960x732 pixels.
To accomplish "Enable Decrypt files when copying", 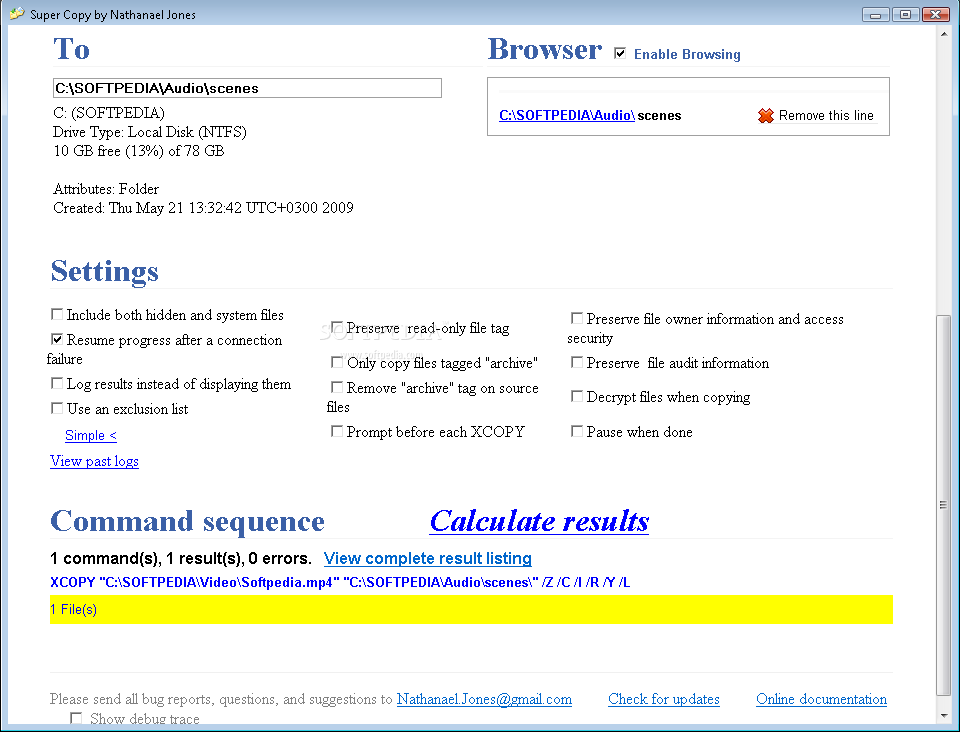I will (x=577, y=397).
